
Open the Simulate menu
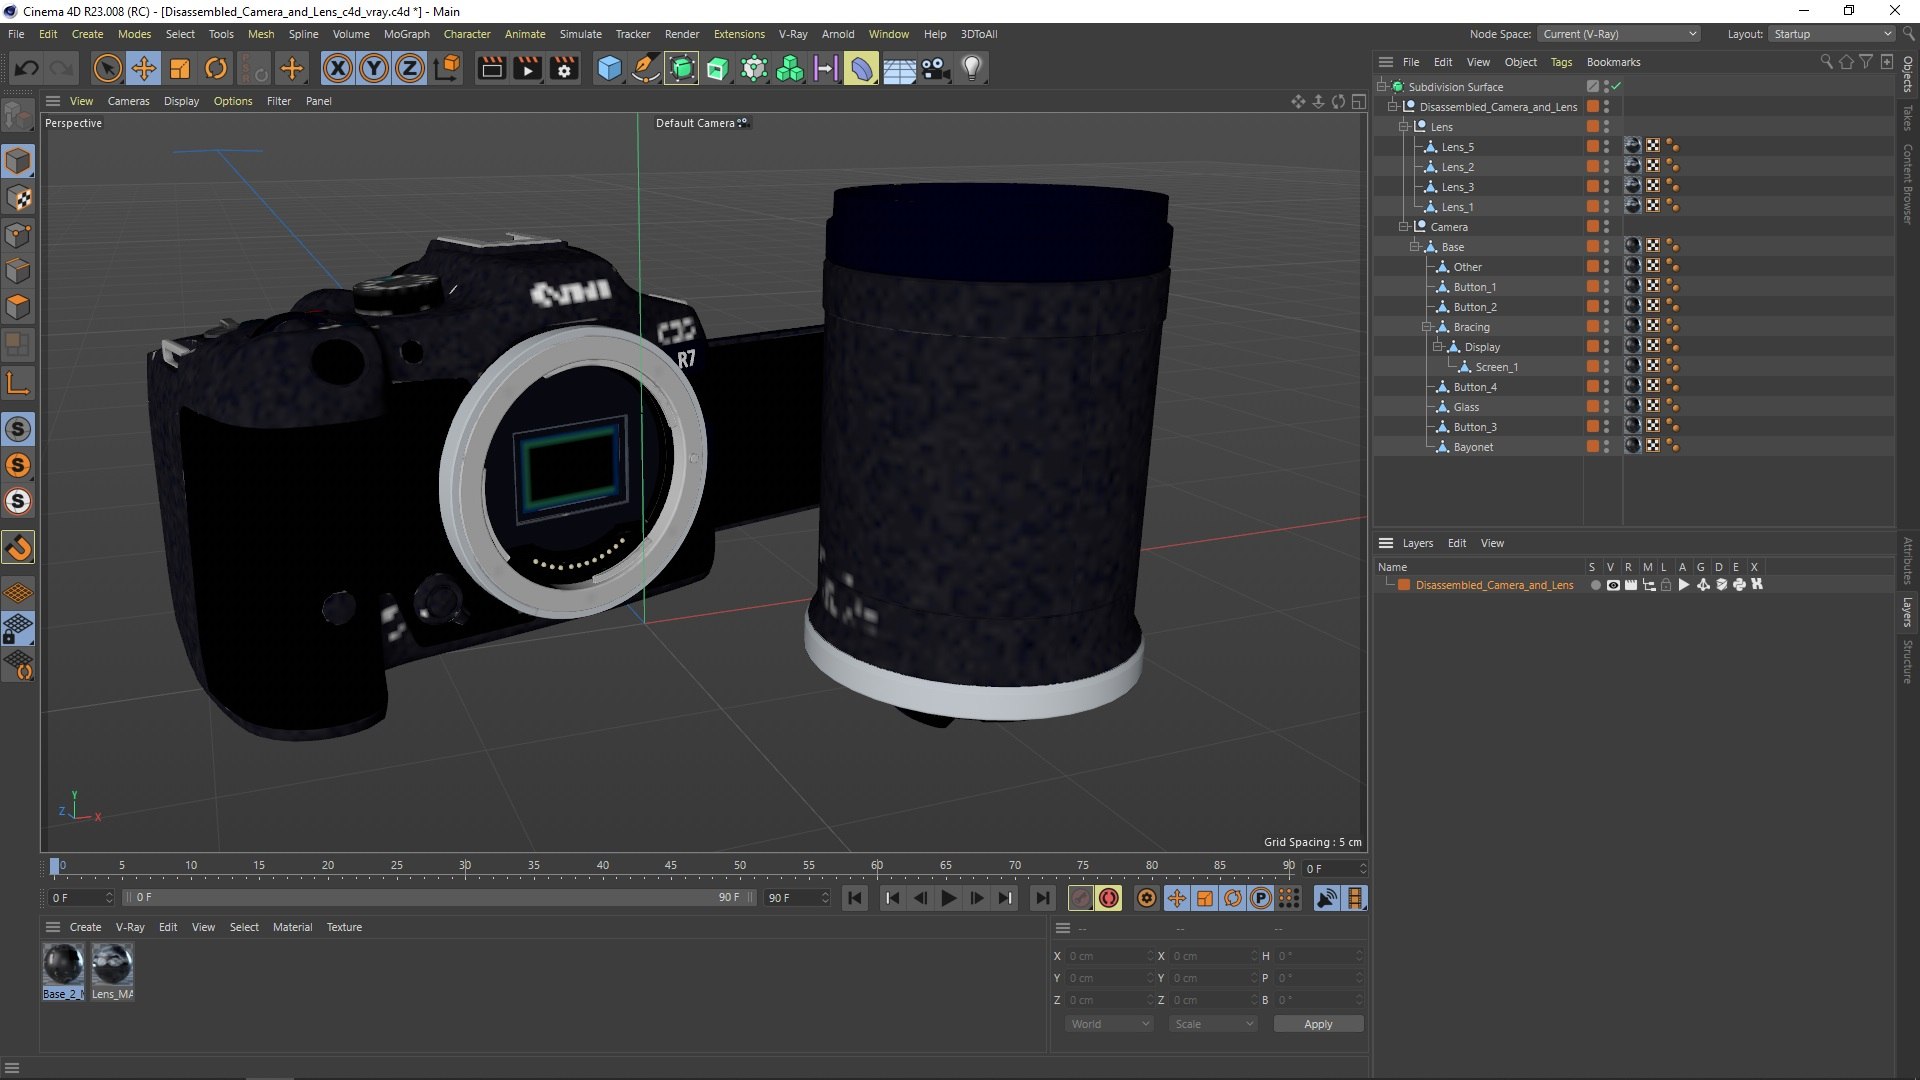tap(580, 34)
